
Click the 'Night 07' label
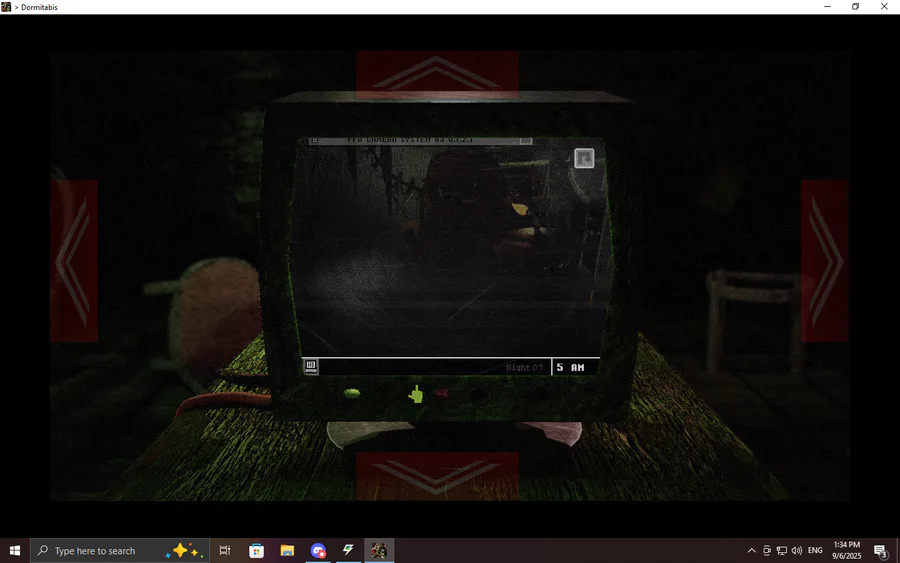tap(524, 367)
